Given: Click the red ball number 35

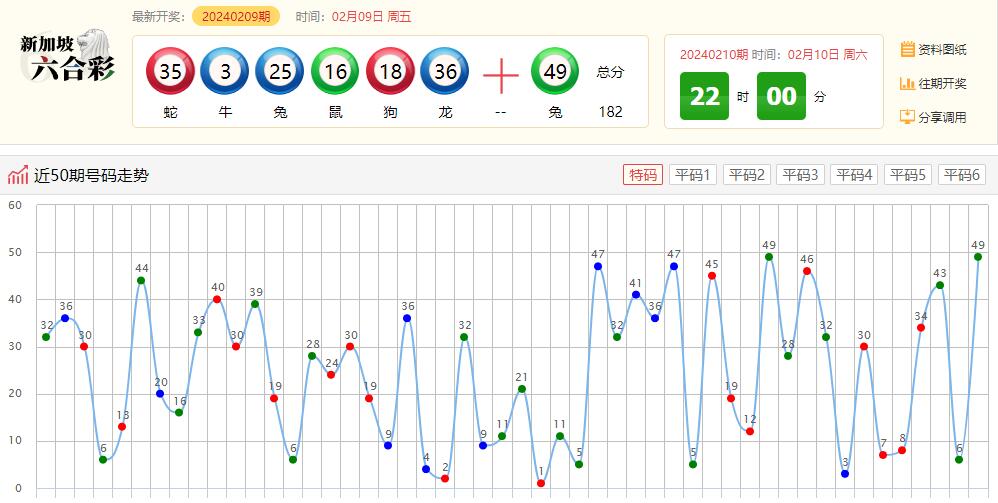Looking at the screenshot, I should click(171, 72).
